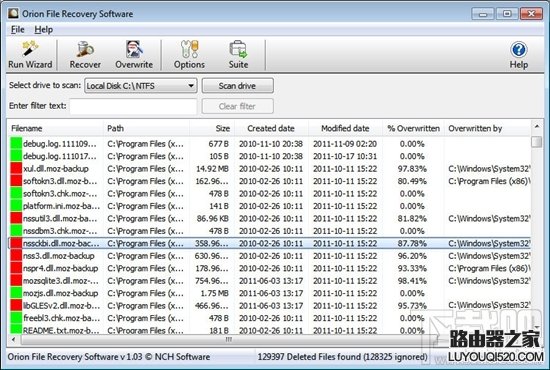
Task: Click size value 1.75 MB
Action: click(x=214, y=293)
